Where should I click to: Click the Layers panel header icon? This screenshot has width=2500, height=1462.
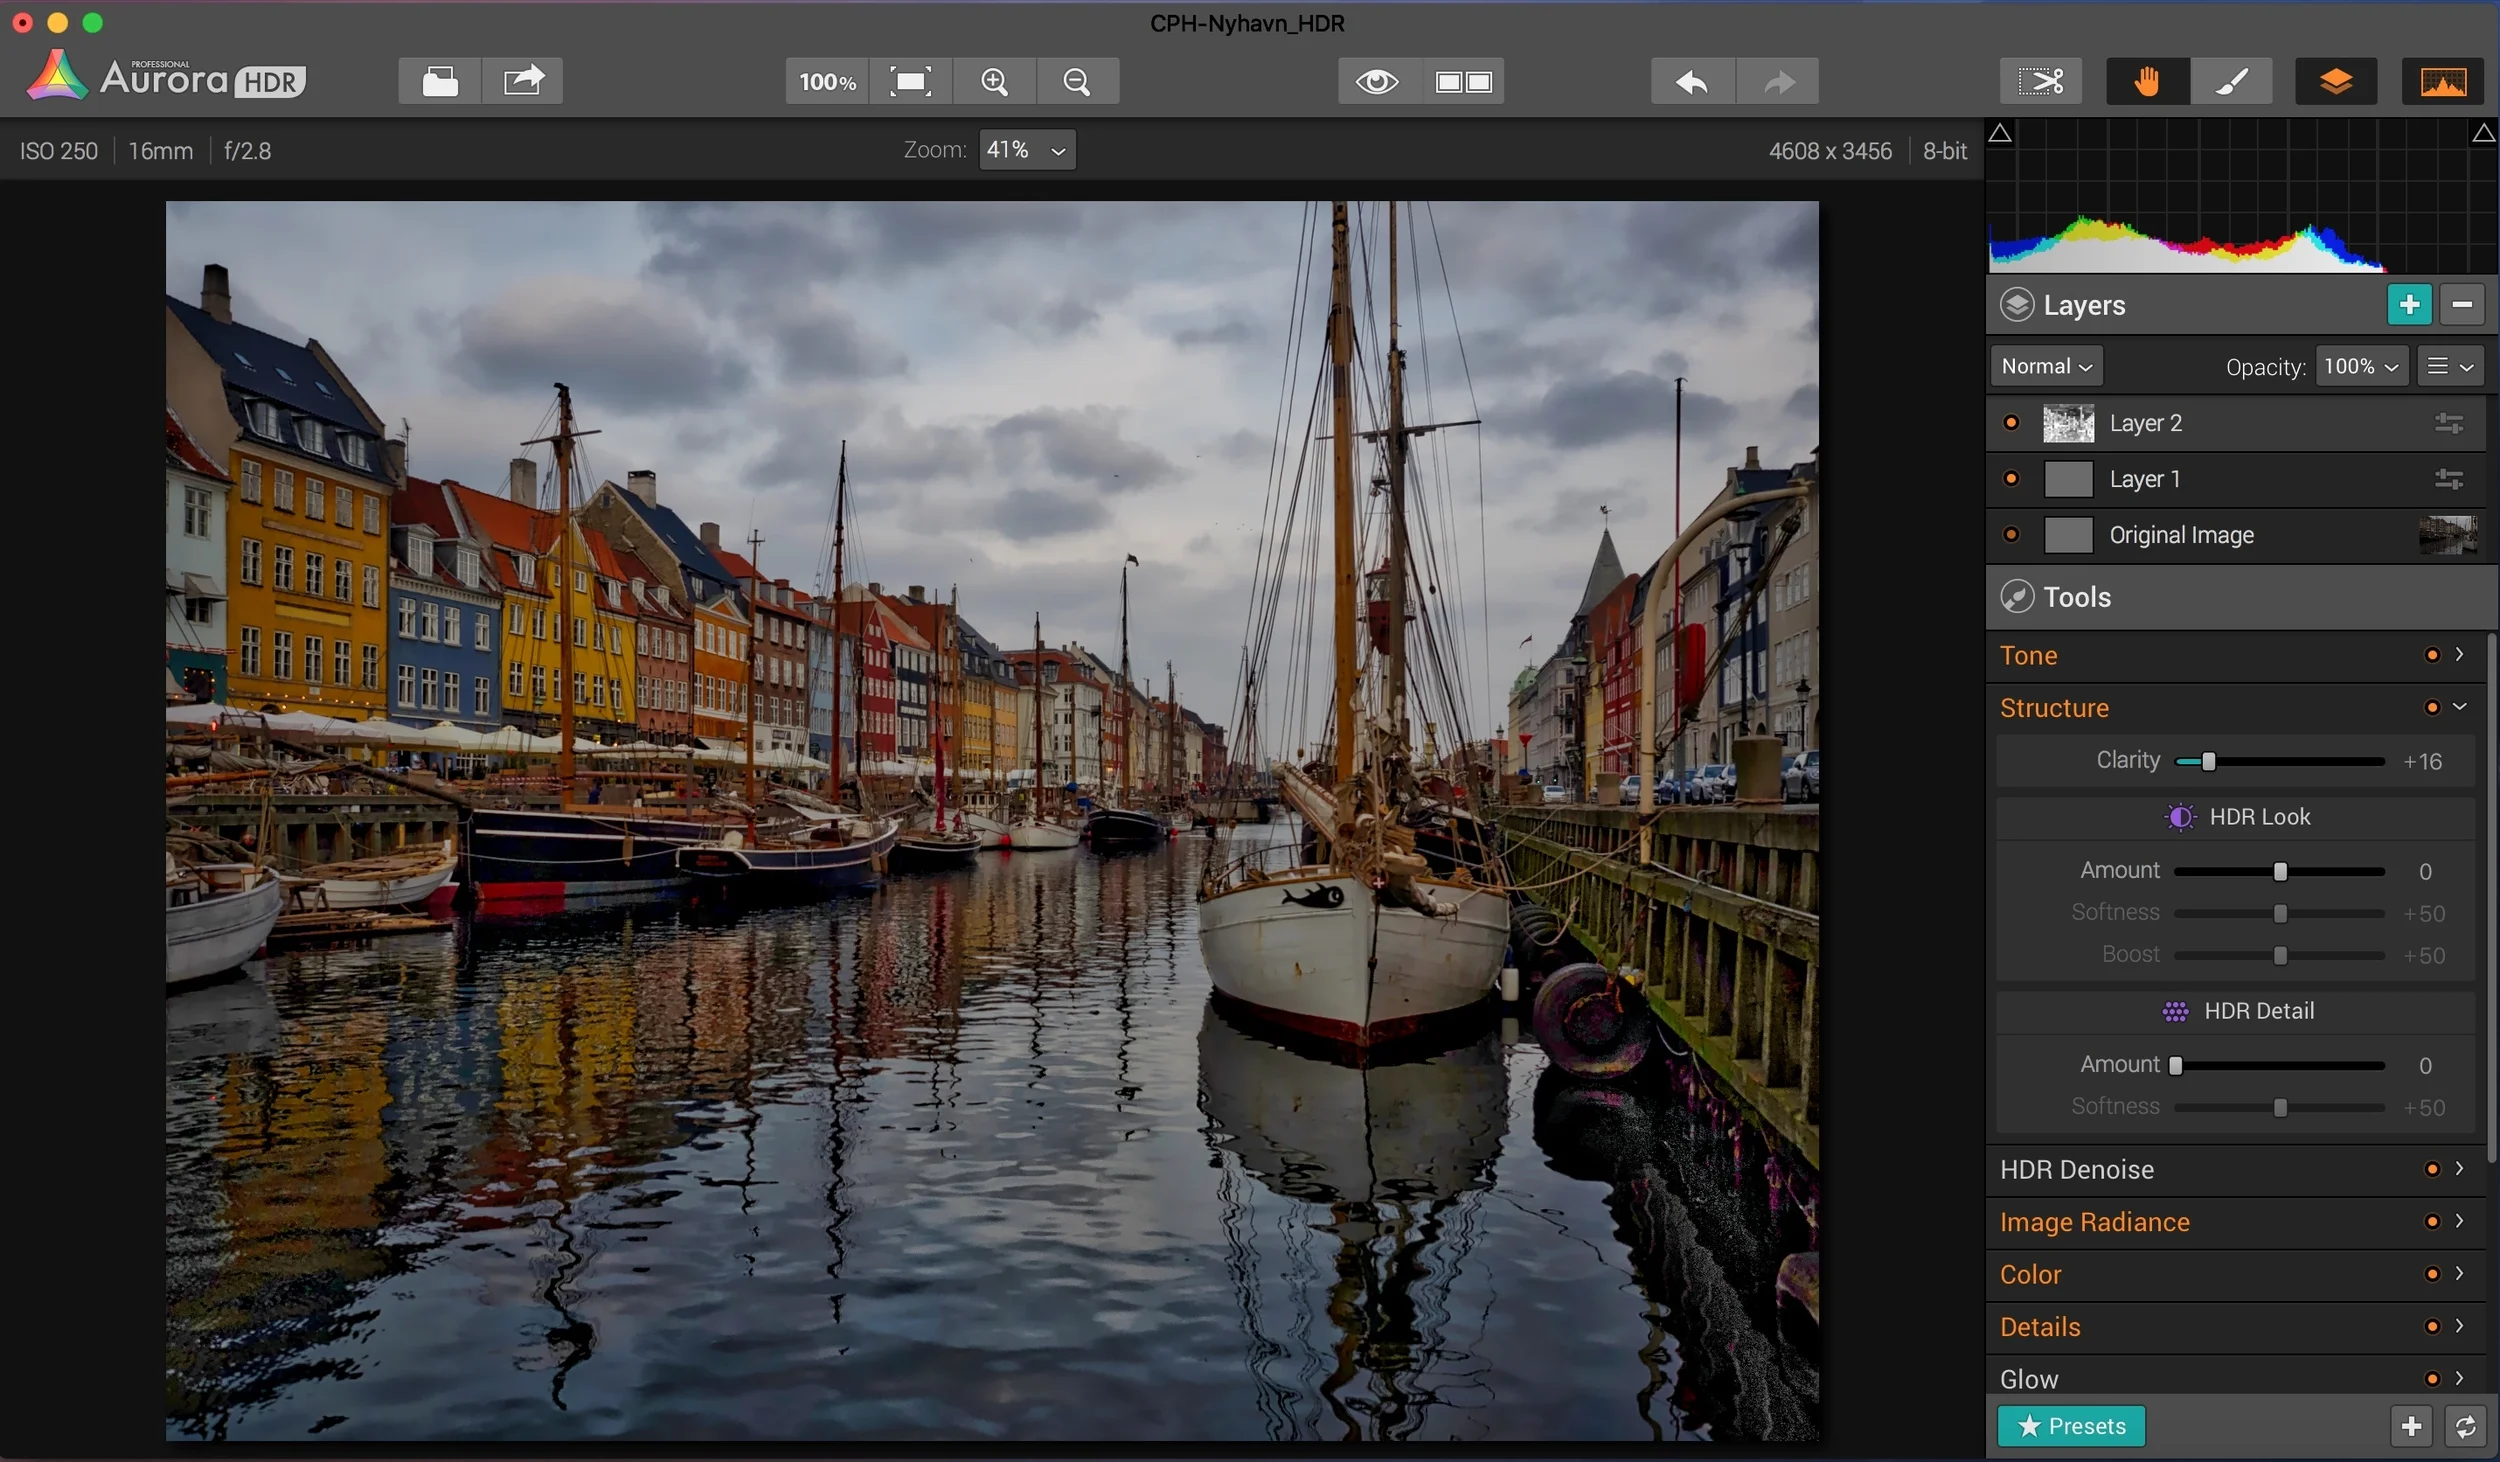(x=2017, y=305)
